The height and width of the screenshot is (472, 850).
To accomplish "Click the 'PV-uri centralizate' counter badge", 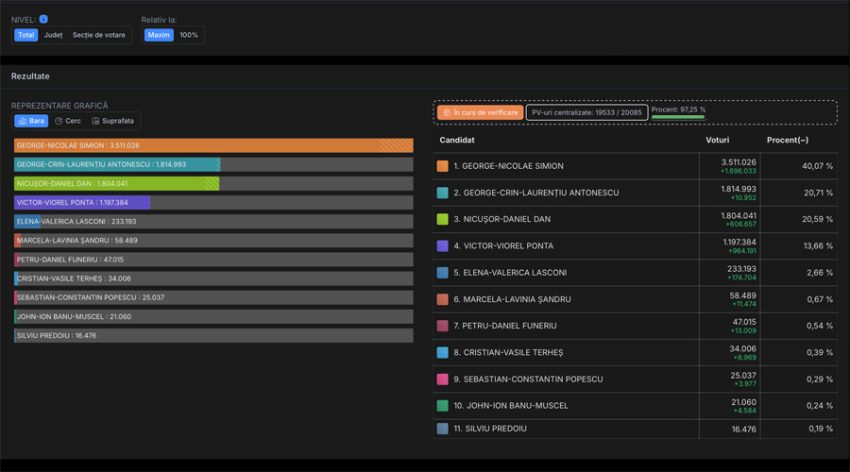I will (x=586, y=112).
